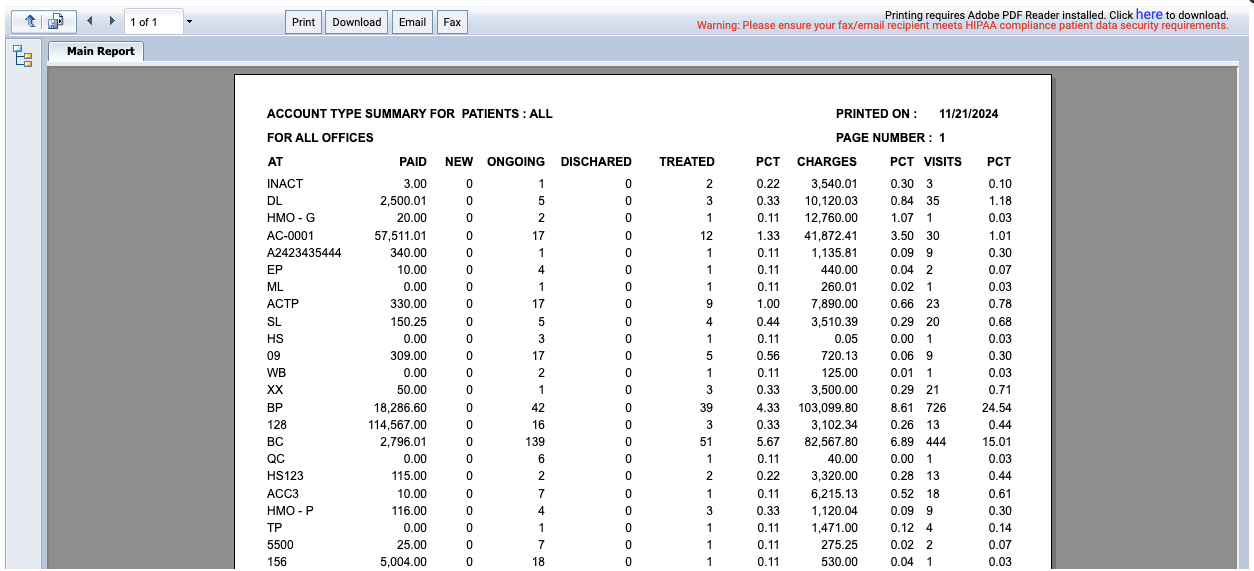Click the visits percent 24.54
The image size is (1254, 571).
(997, 408)
